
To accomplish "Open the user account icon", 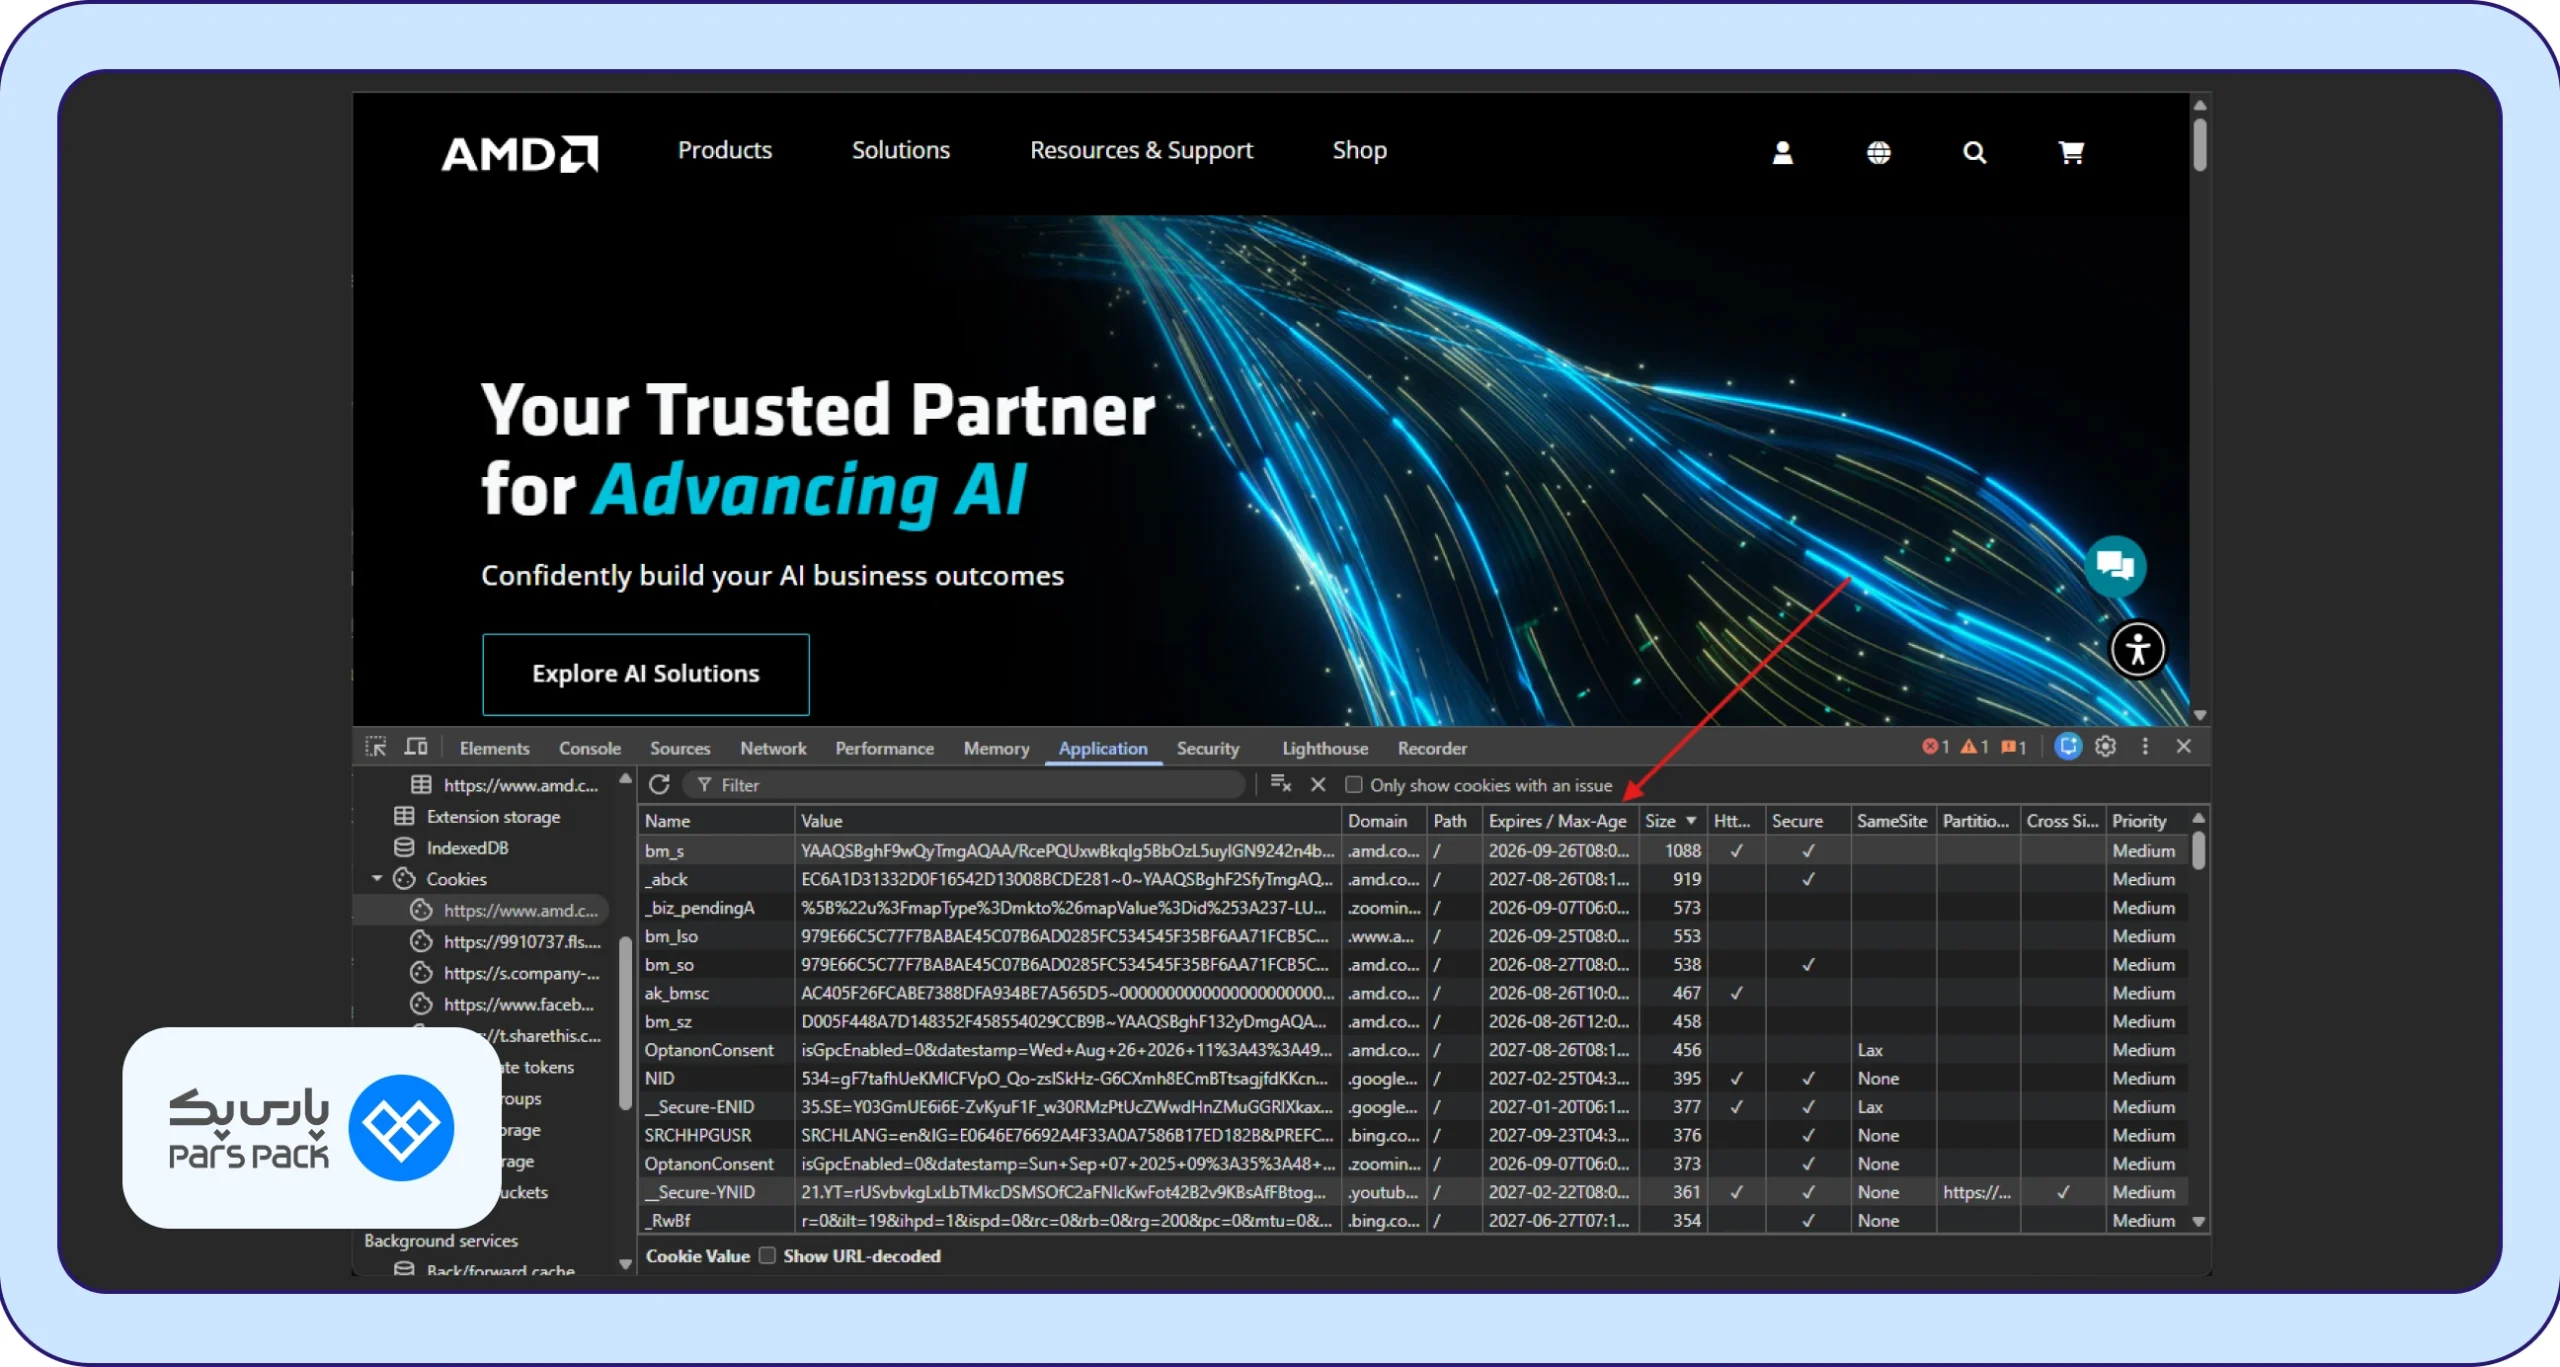I will coord(1782,152).
